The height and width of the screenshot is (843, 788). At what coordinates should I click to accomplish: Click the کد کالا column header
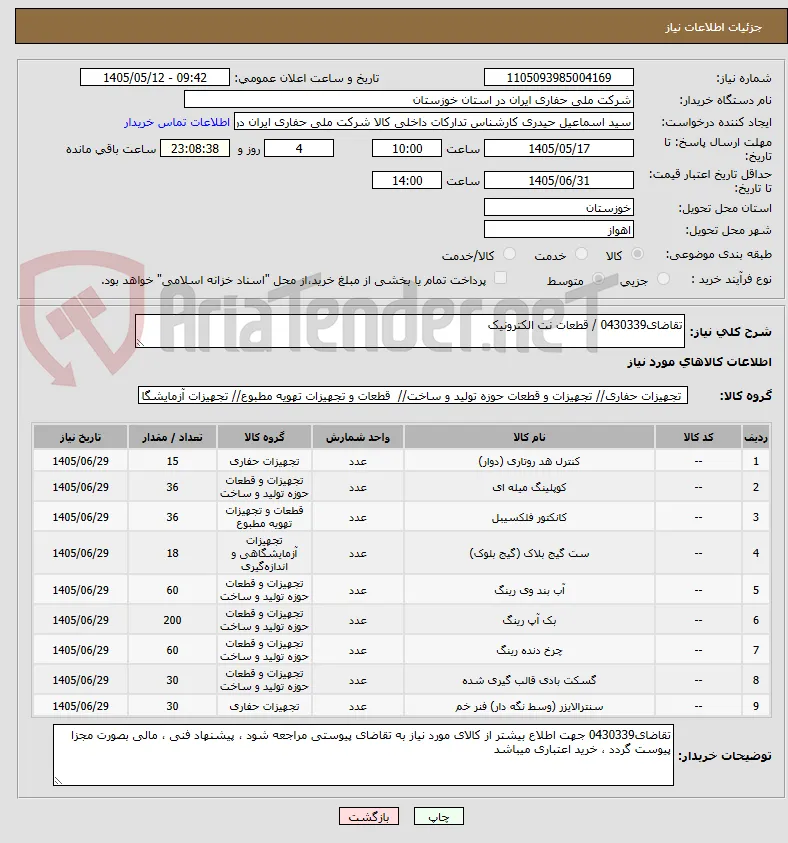point(698,437)
